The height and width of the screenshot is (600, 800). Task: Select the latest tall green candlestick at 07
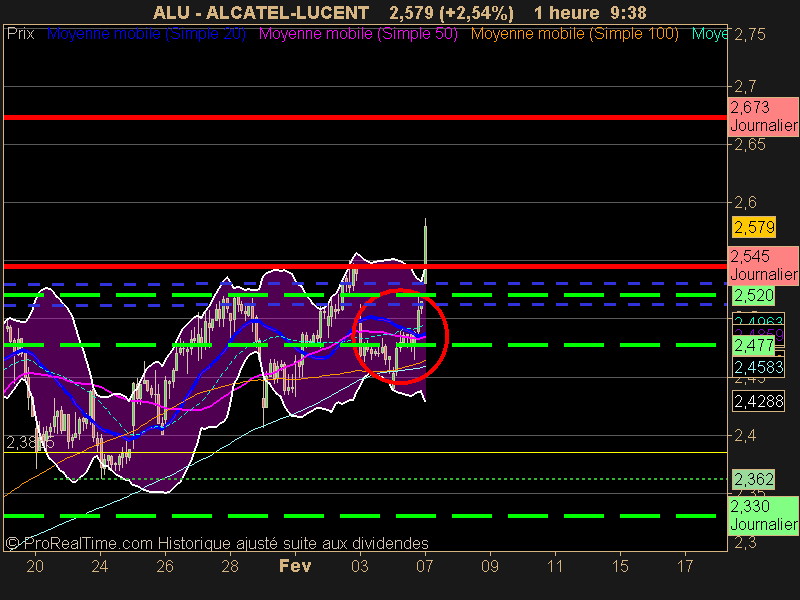[x=425, y=253]
